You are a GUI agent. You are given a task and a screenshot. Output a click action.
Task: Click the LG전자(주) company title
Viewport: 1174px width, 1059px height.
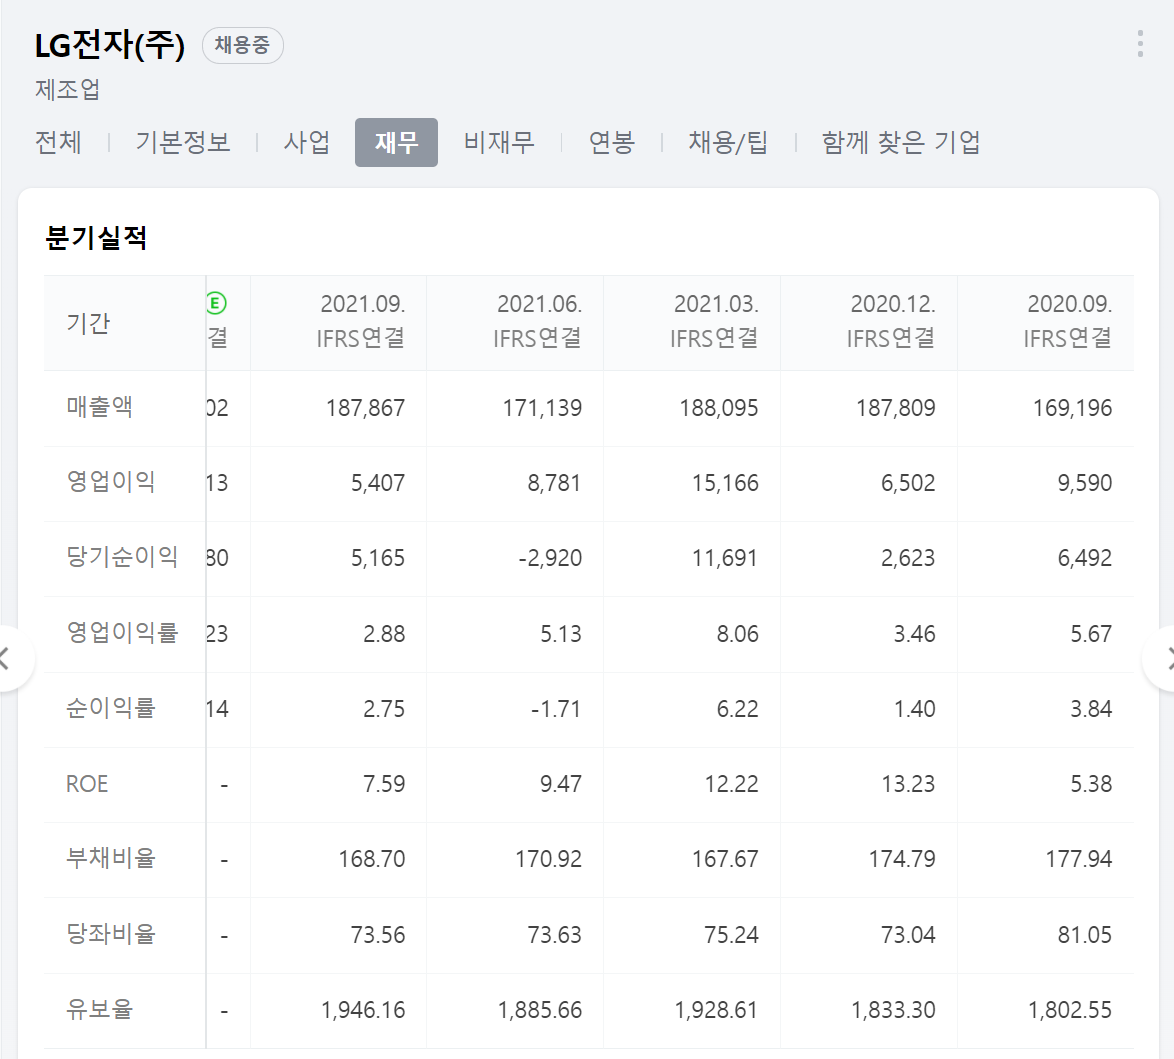click(x=110, y=45)
